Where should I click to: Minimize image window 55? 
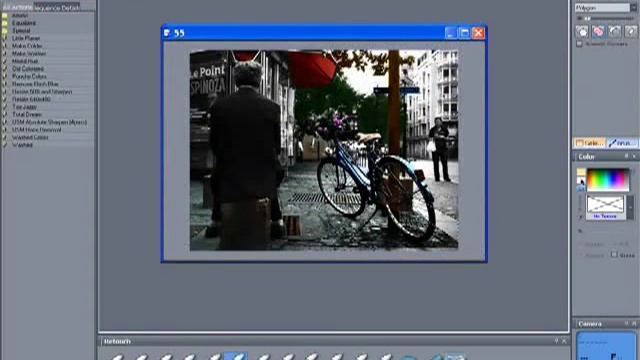tap(451, 33)
